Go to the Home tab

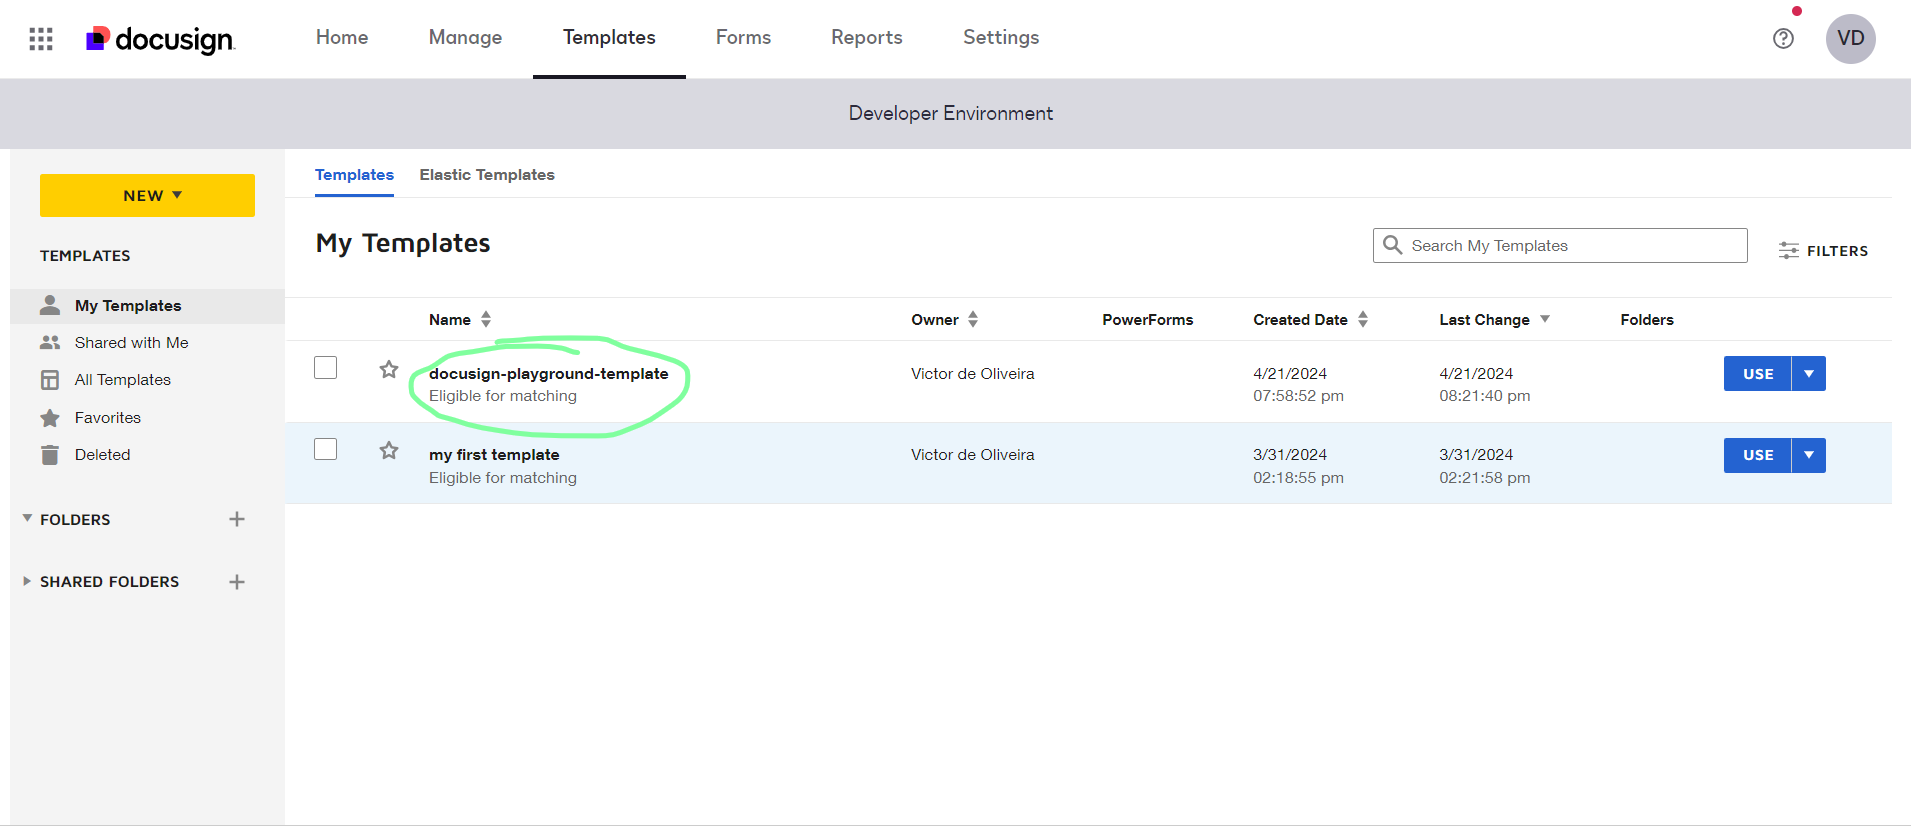pos(342,37)
